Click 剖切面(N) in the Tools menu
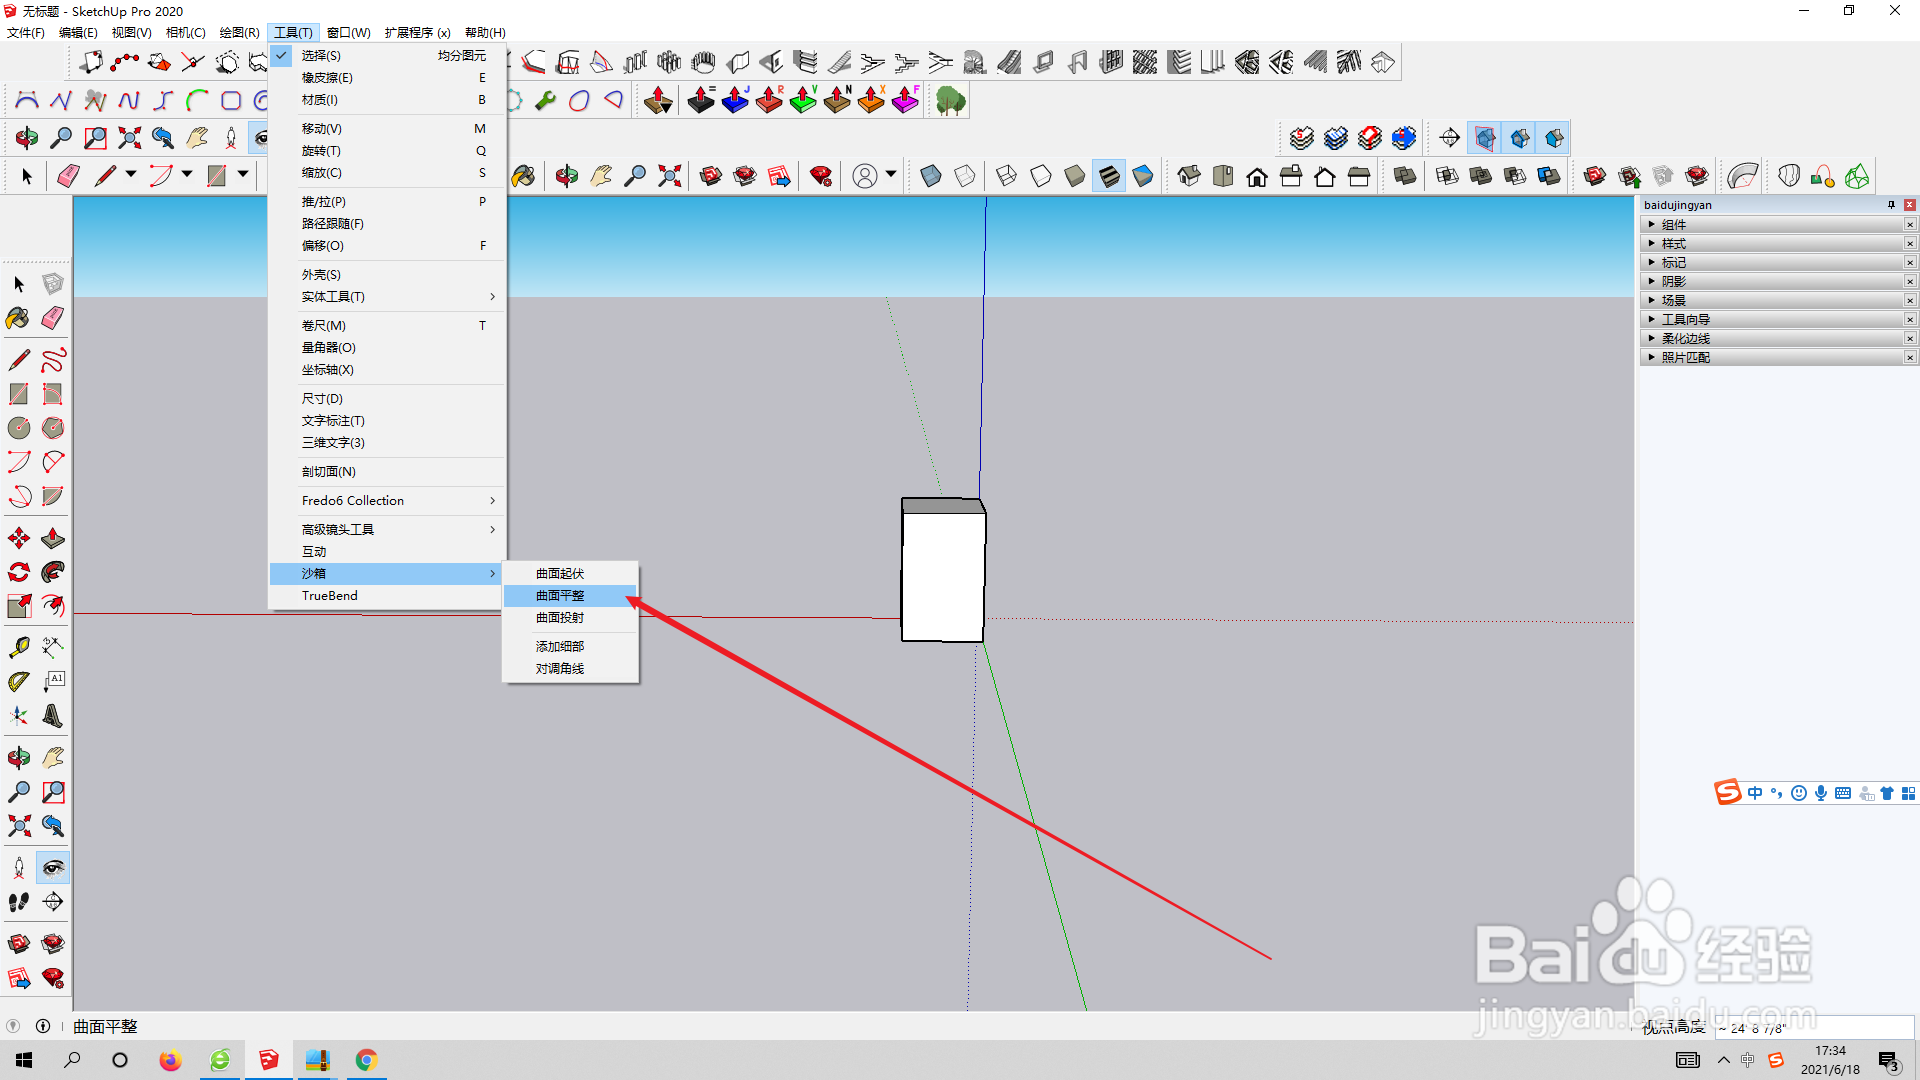This screenshot has height=1080, width=1920. coord(386,472)
